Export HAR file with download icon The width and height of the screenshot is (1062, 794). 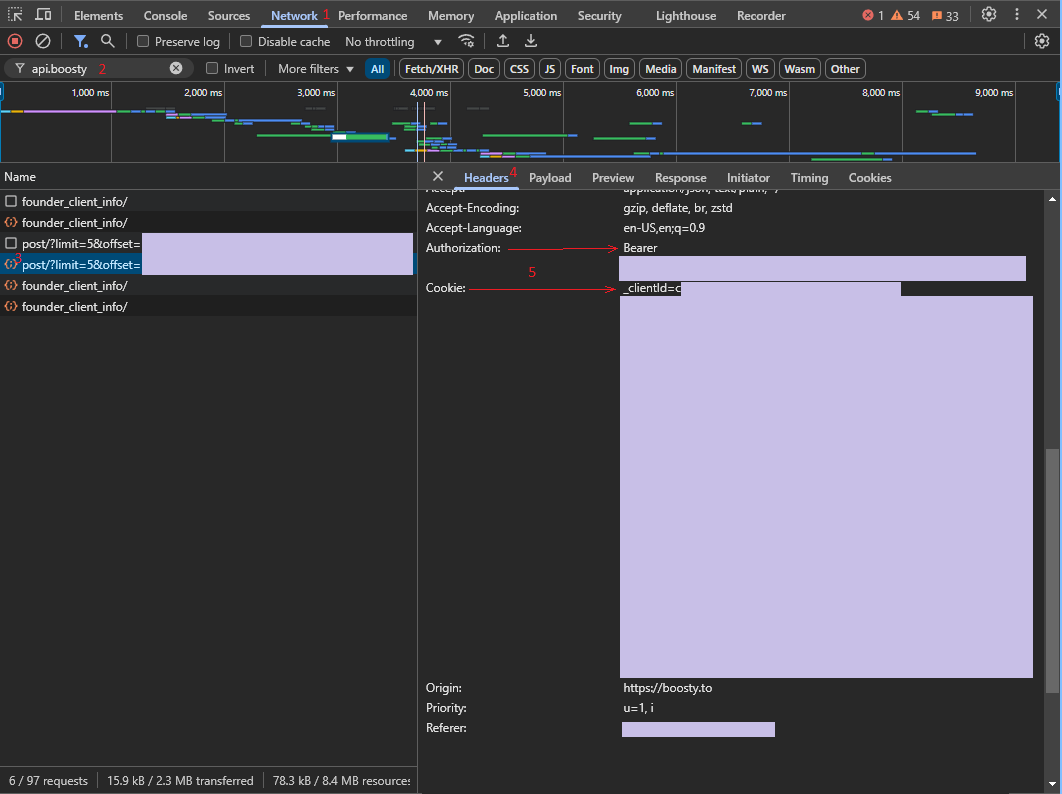pyautogui.click(x=531, y=41)
